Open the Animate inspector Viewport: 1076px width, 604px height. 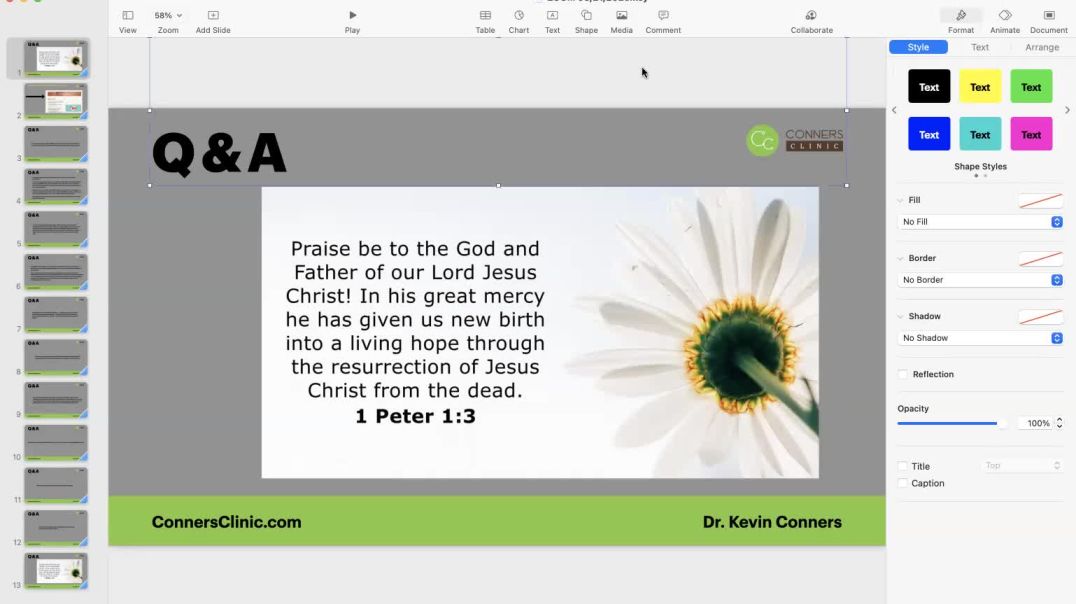[x=1005, y=21]
